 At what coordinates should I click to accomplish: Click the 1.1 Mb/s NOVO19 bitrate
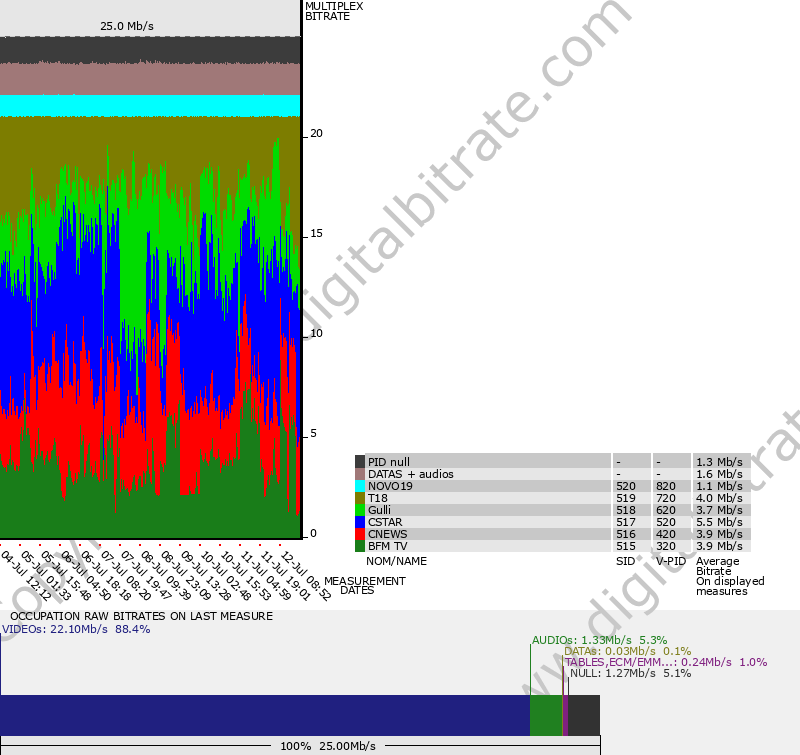click(719, 486)
